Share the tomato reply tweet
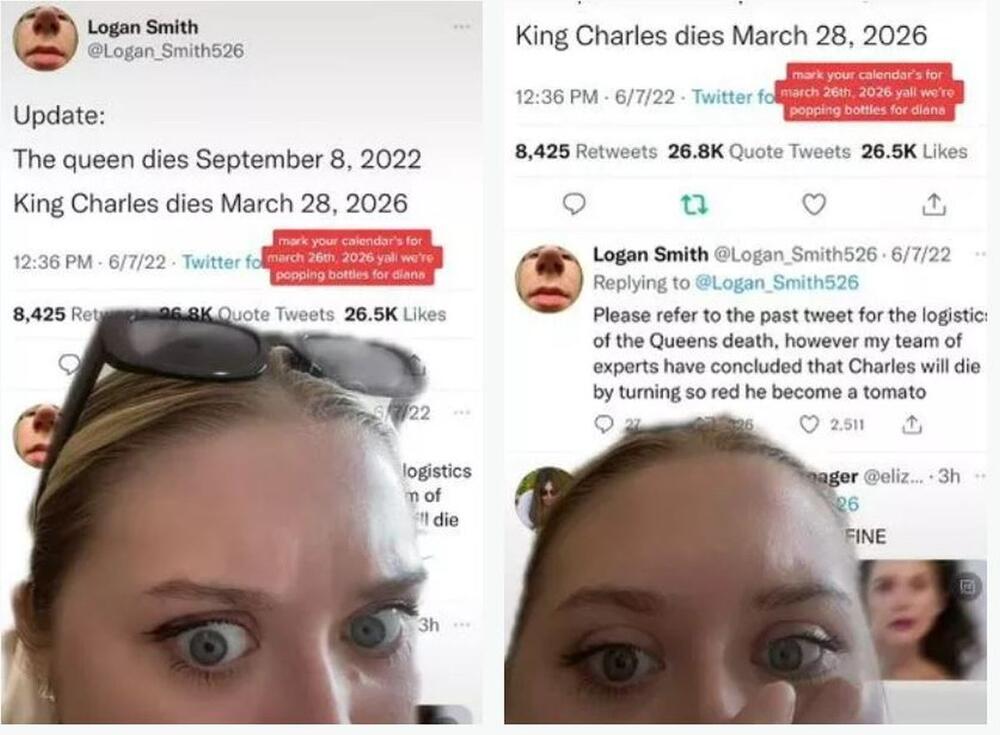Image resolution: width=1000 pixels, height=735 pixels. pos(911,424)
